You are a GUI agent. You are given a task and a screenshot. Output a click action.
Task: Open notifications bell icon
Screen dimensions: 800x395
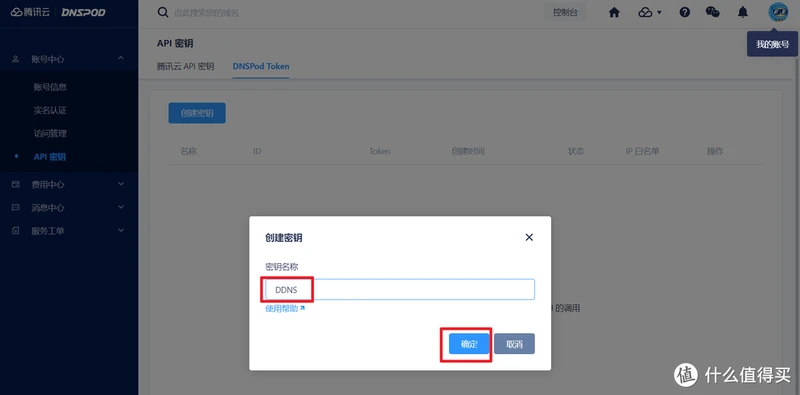click(x=743, y=13)
